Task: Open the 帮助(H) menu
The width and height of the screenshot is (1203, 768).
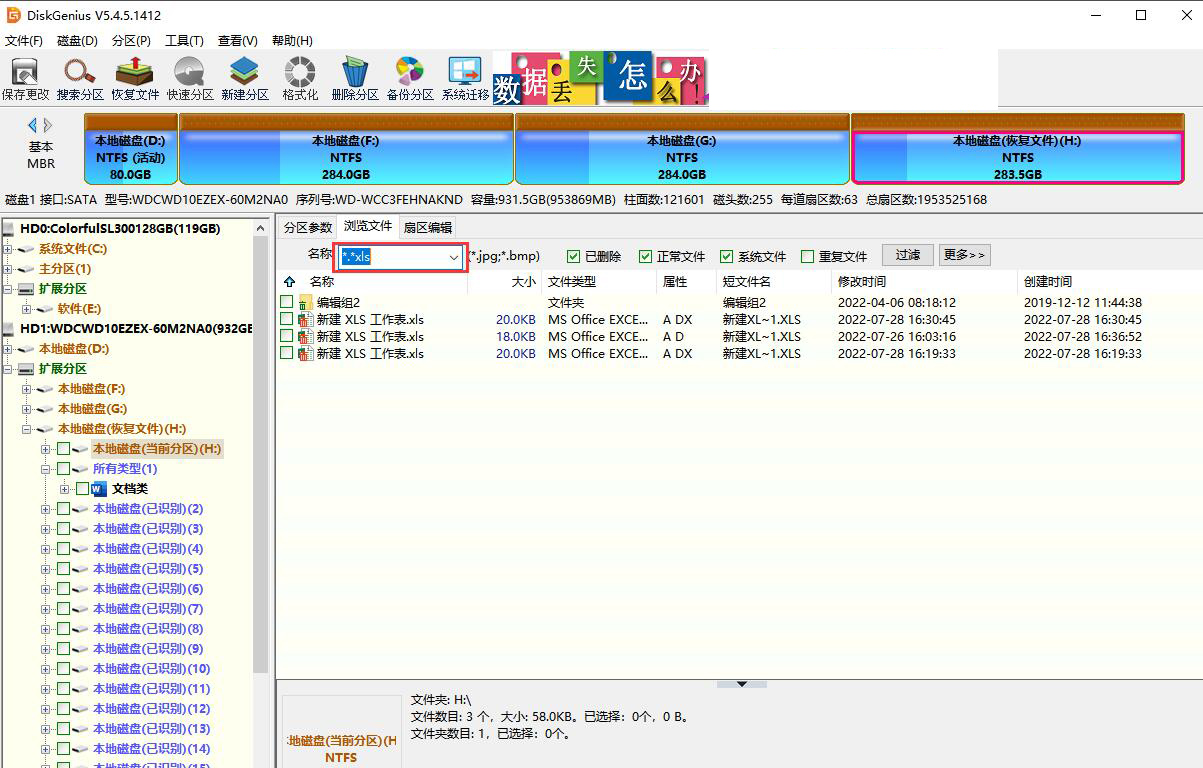Action: click(x=291, y=40)
